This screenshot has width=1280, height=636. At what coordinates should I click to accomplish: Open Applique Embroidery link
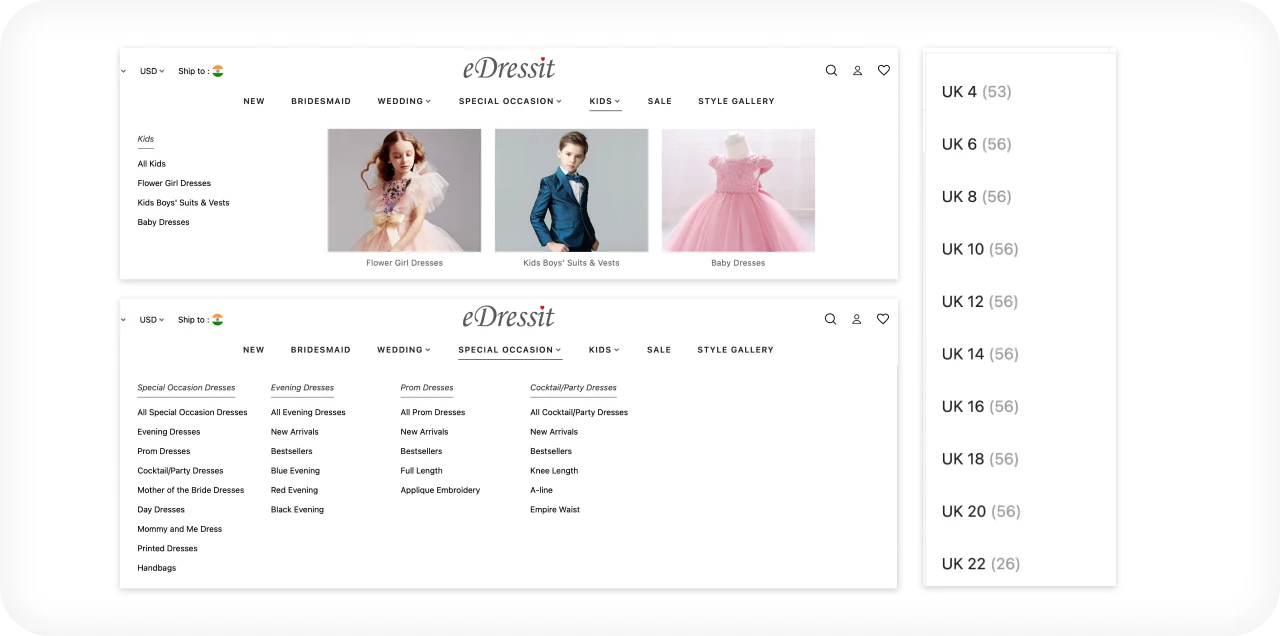point(440,490)
